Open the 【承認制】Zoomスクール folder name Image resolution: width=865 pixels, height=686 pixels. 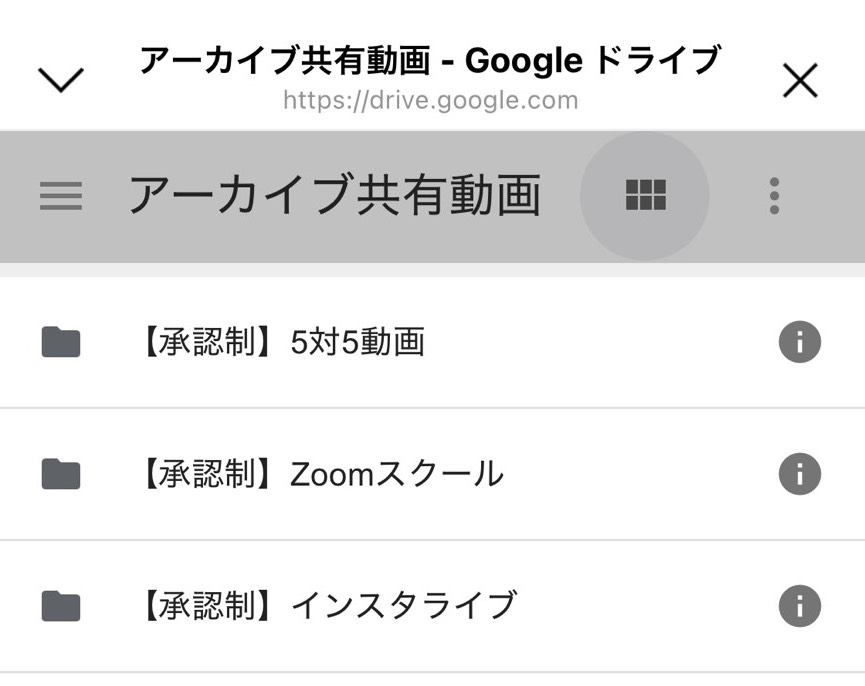(x=317, y=474)
